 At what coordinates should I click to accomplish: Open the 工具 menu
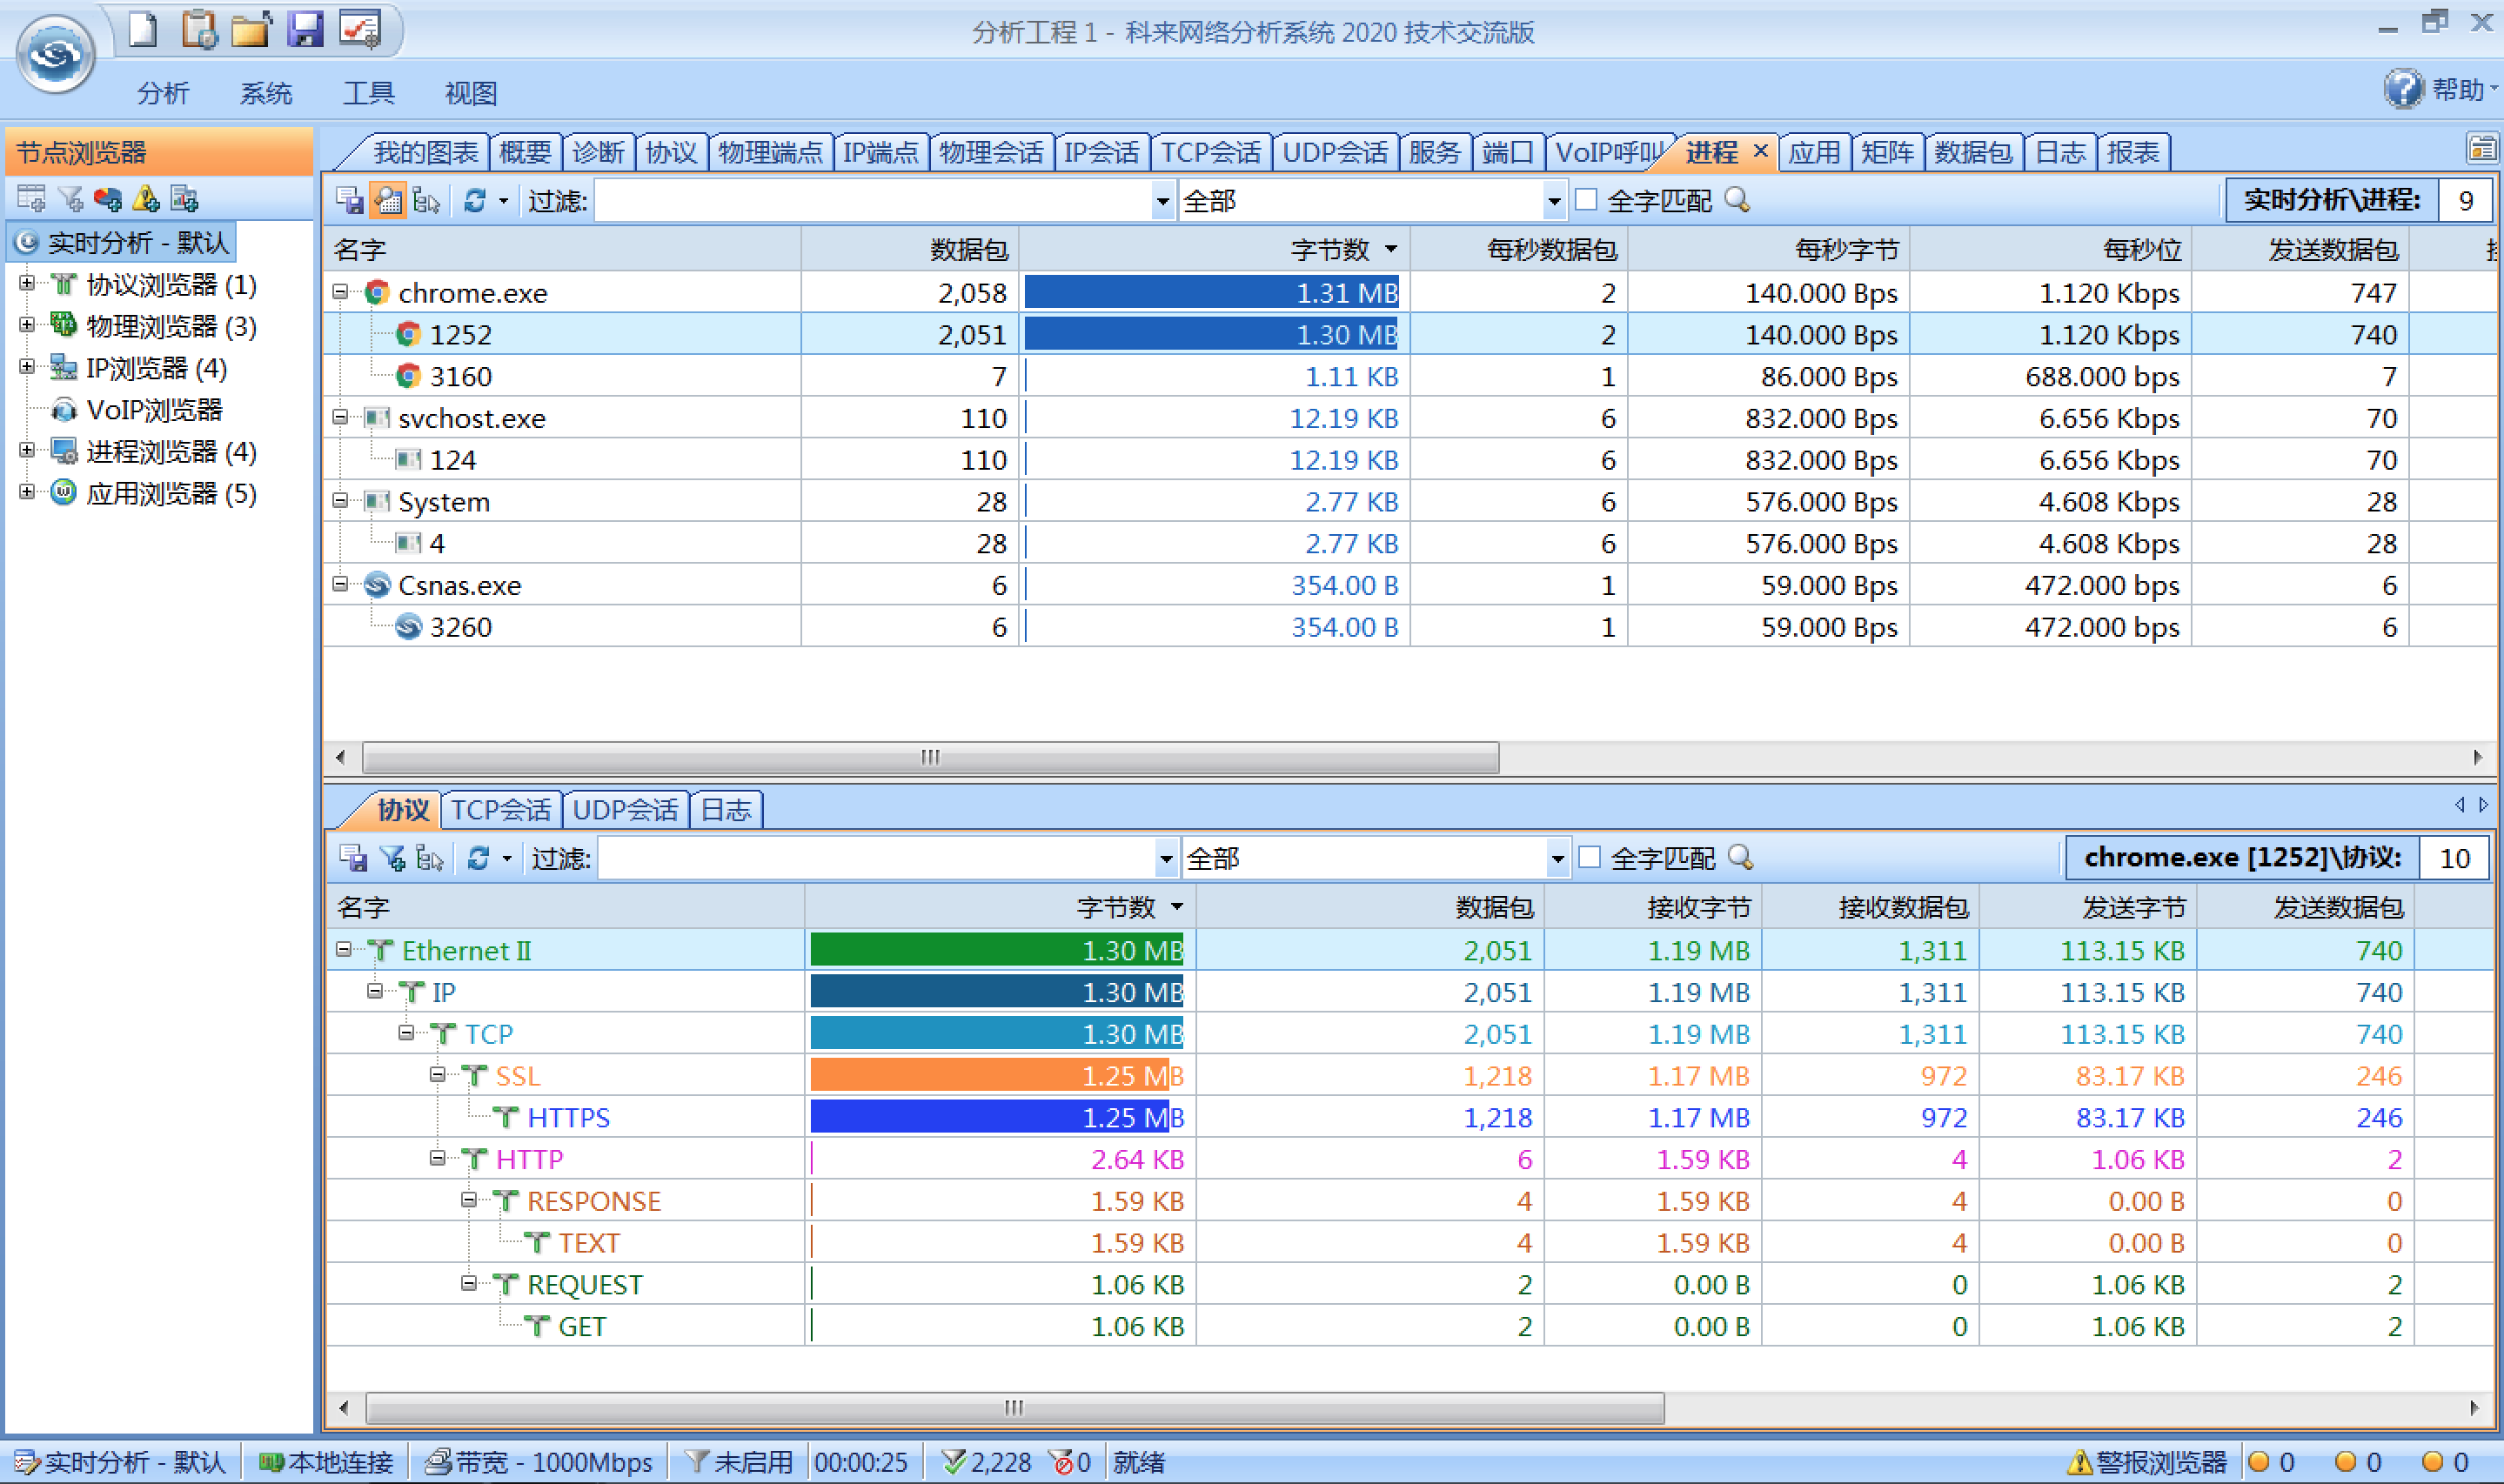tap(368, 93)
